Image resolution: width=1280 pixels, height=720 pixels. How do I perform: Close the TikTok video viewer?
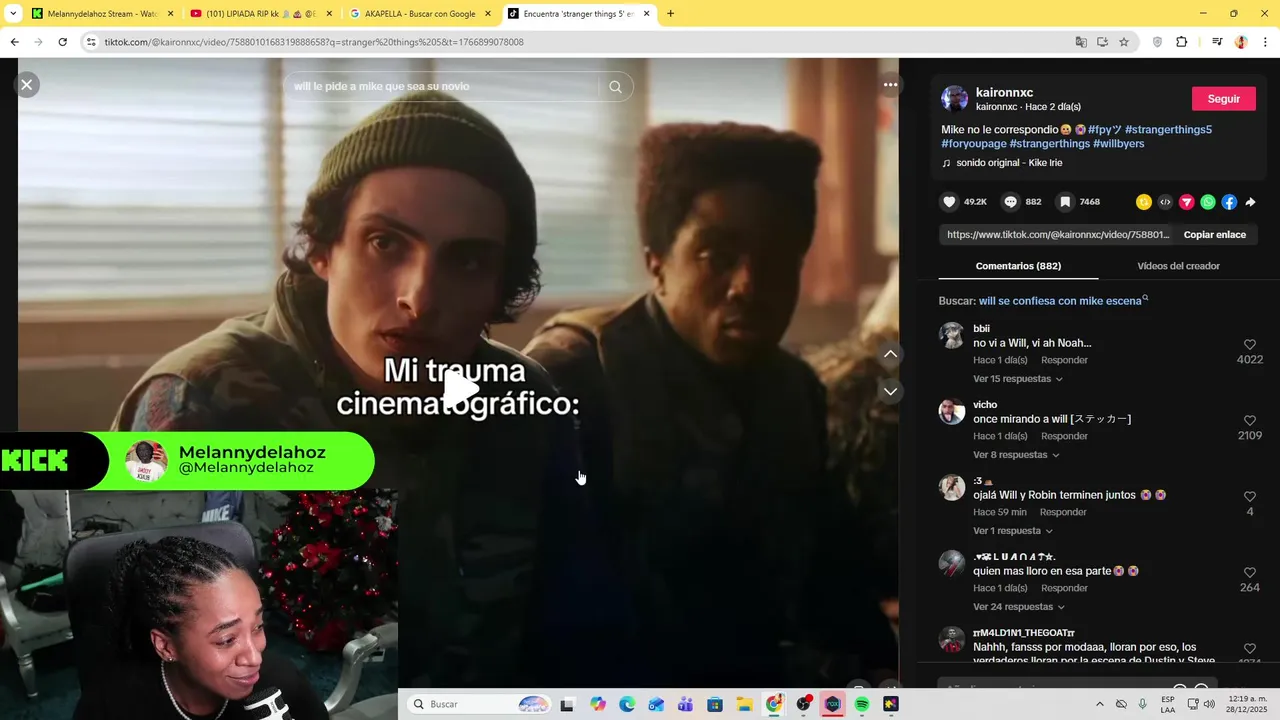pyautogui.click(x=27, y=85)
